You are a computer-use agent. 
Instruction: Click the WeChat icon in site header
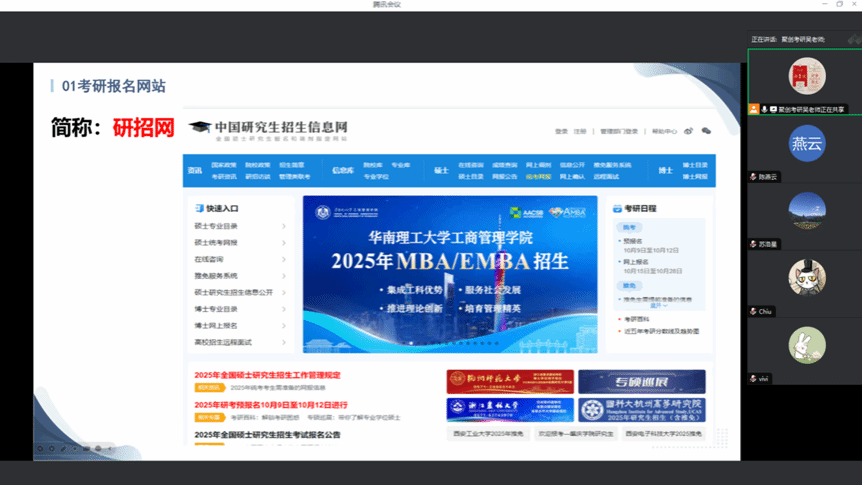(x=706, y=131)
